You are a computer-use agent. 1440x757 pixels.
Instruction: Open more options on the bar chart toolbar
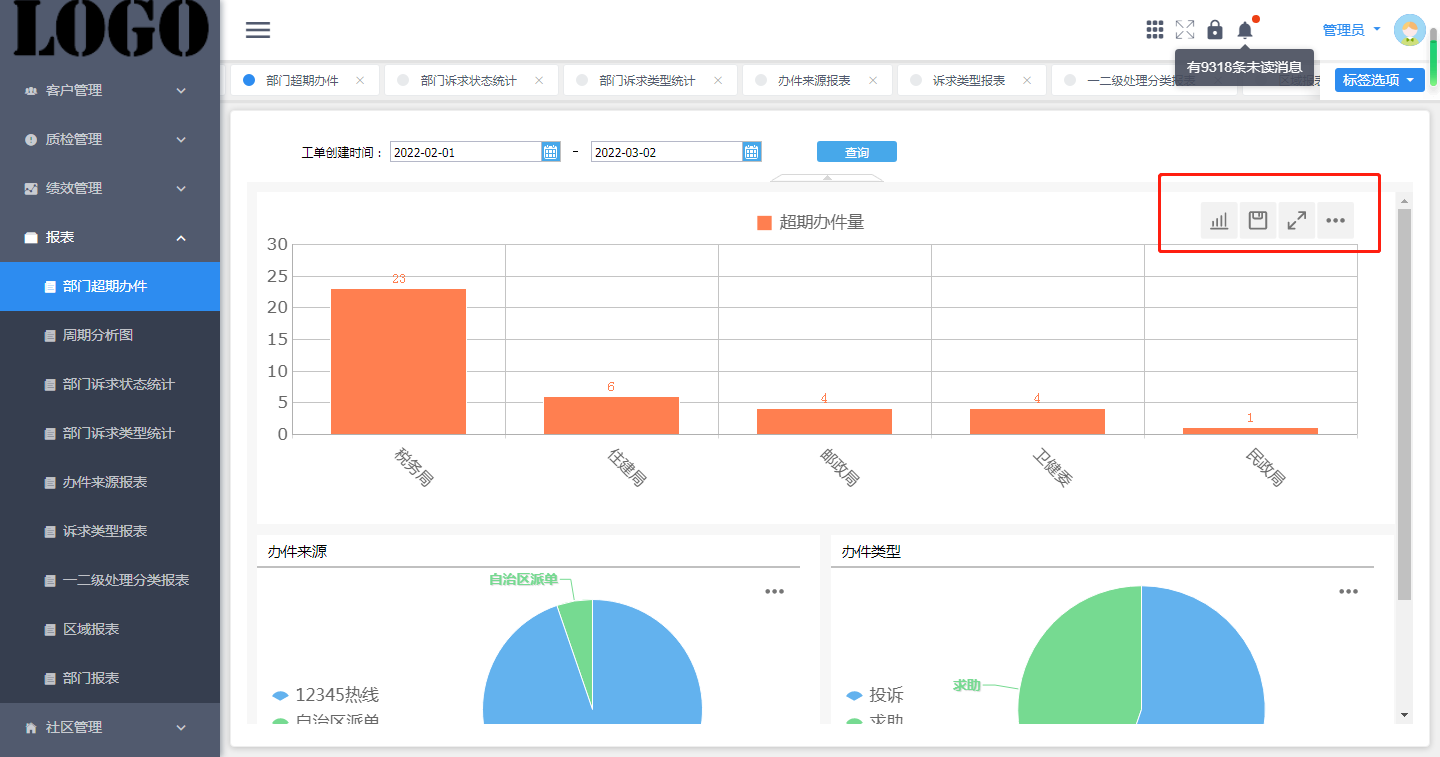1336,221
